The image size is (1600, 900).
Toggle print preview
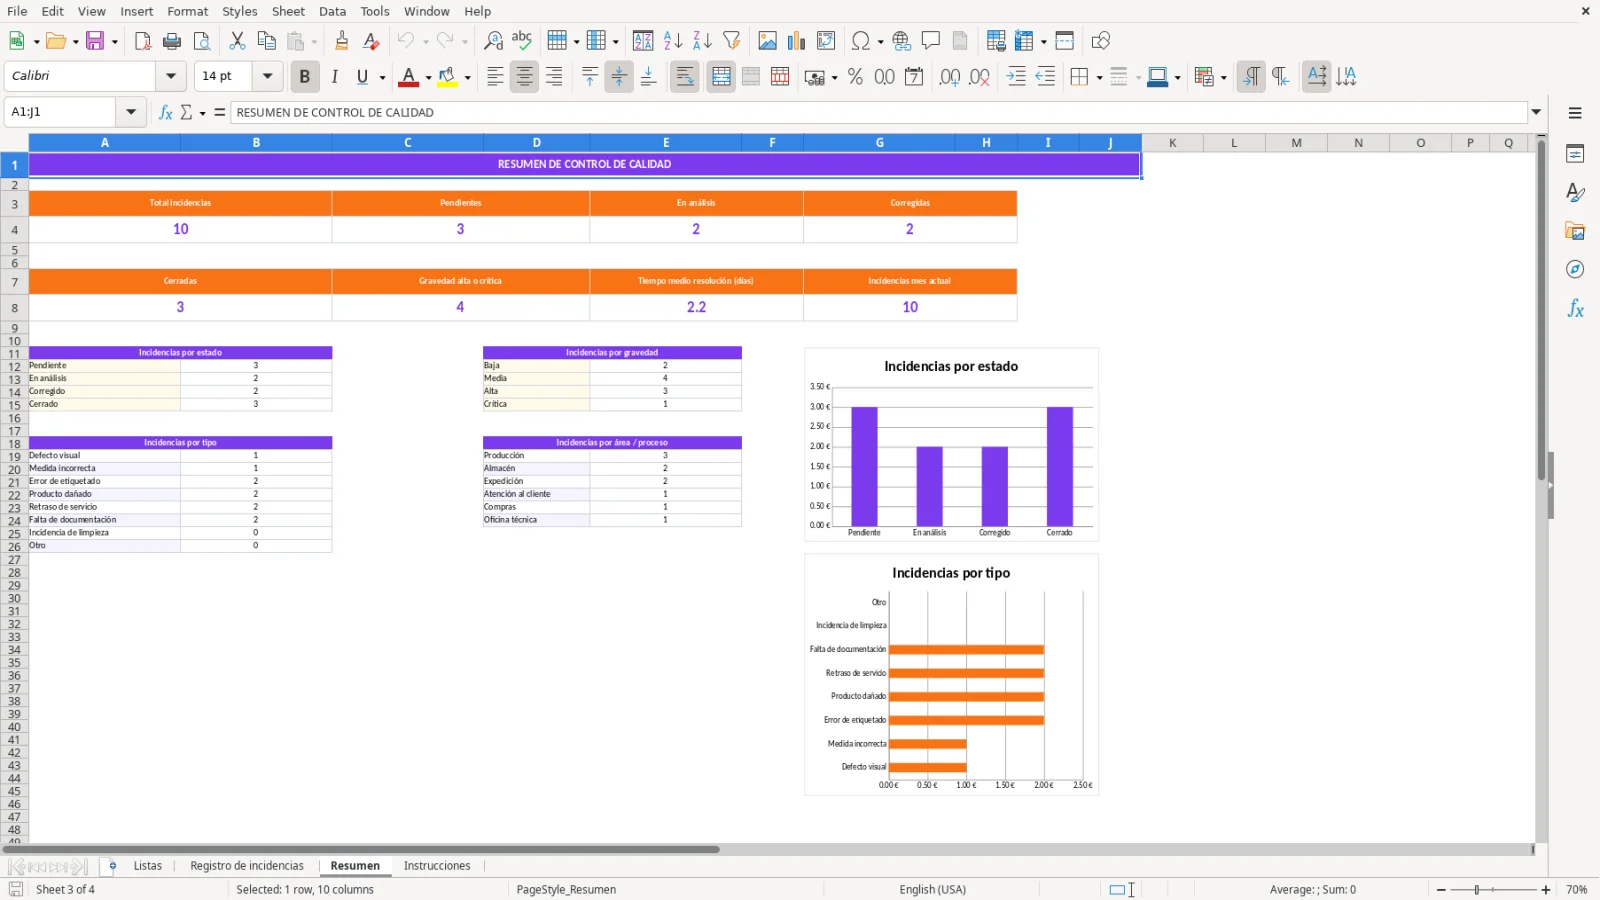coord(202,41)
